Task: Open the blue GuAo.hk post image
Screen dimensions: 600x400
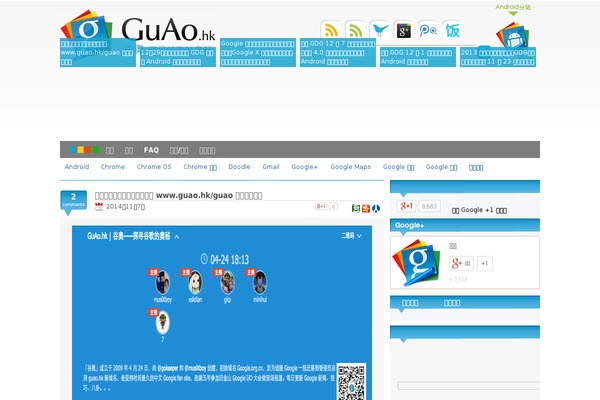Action: tap(222, 313)
